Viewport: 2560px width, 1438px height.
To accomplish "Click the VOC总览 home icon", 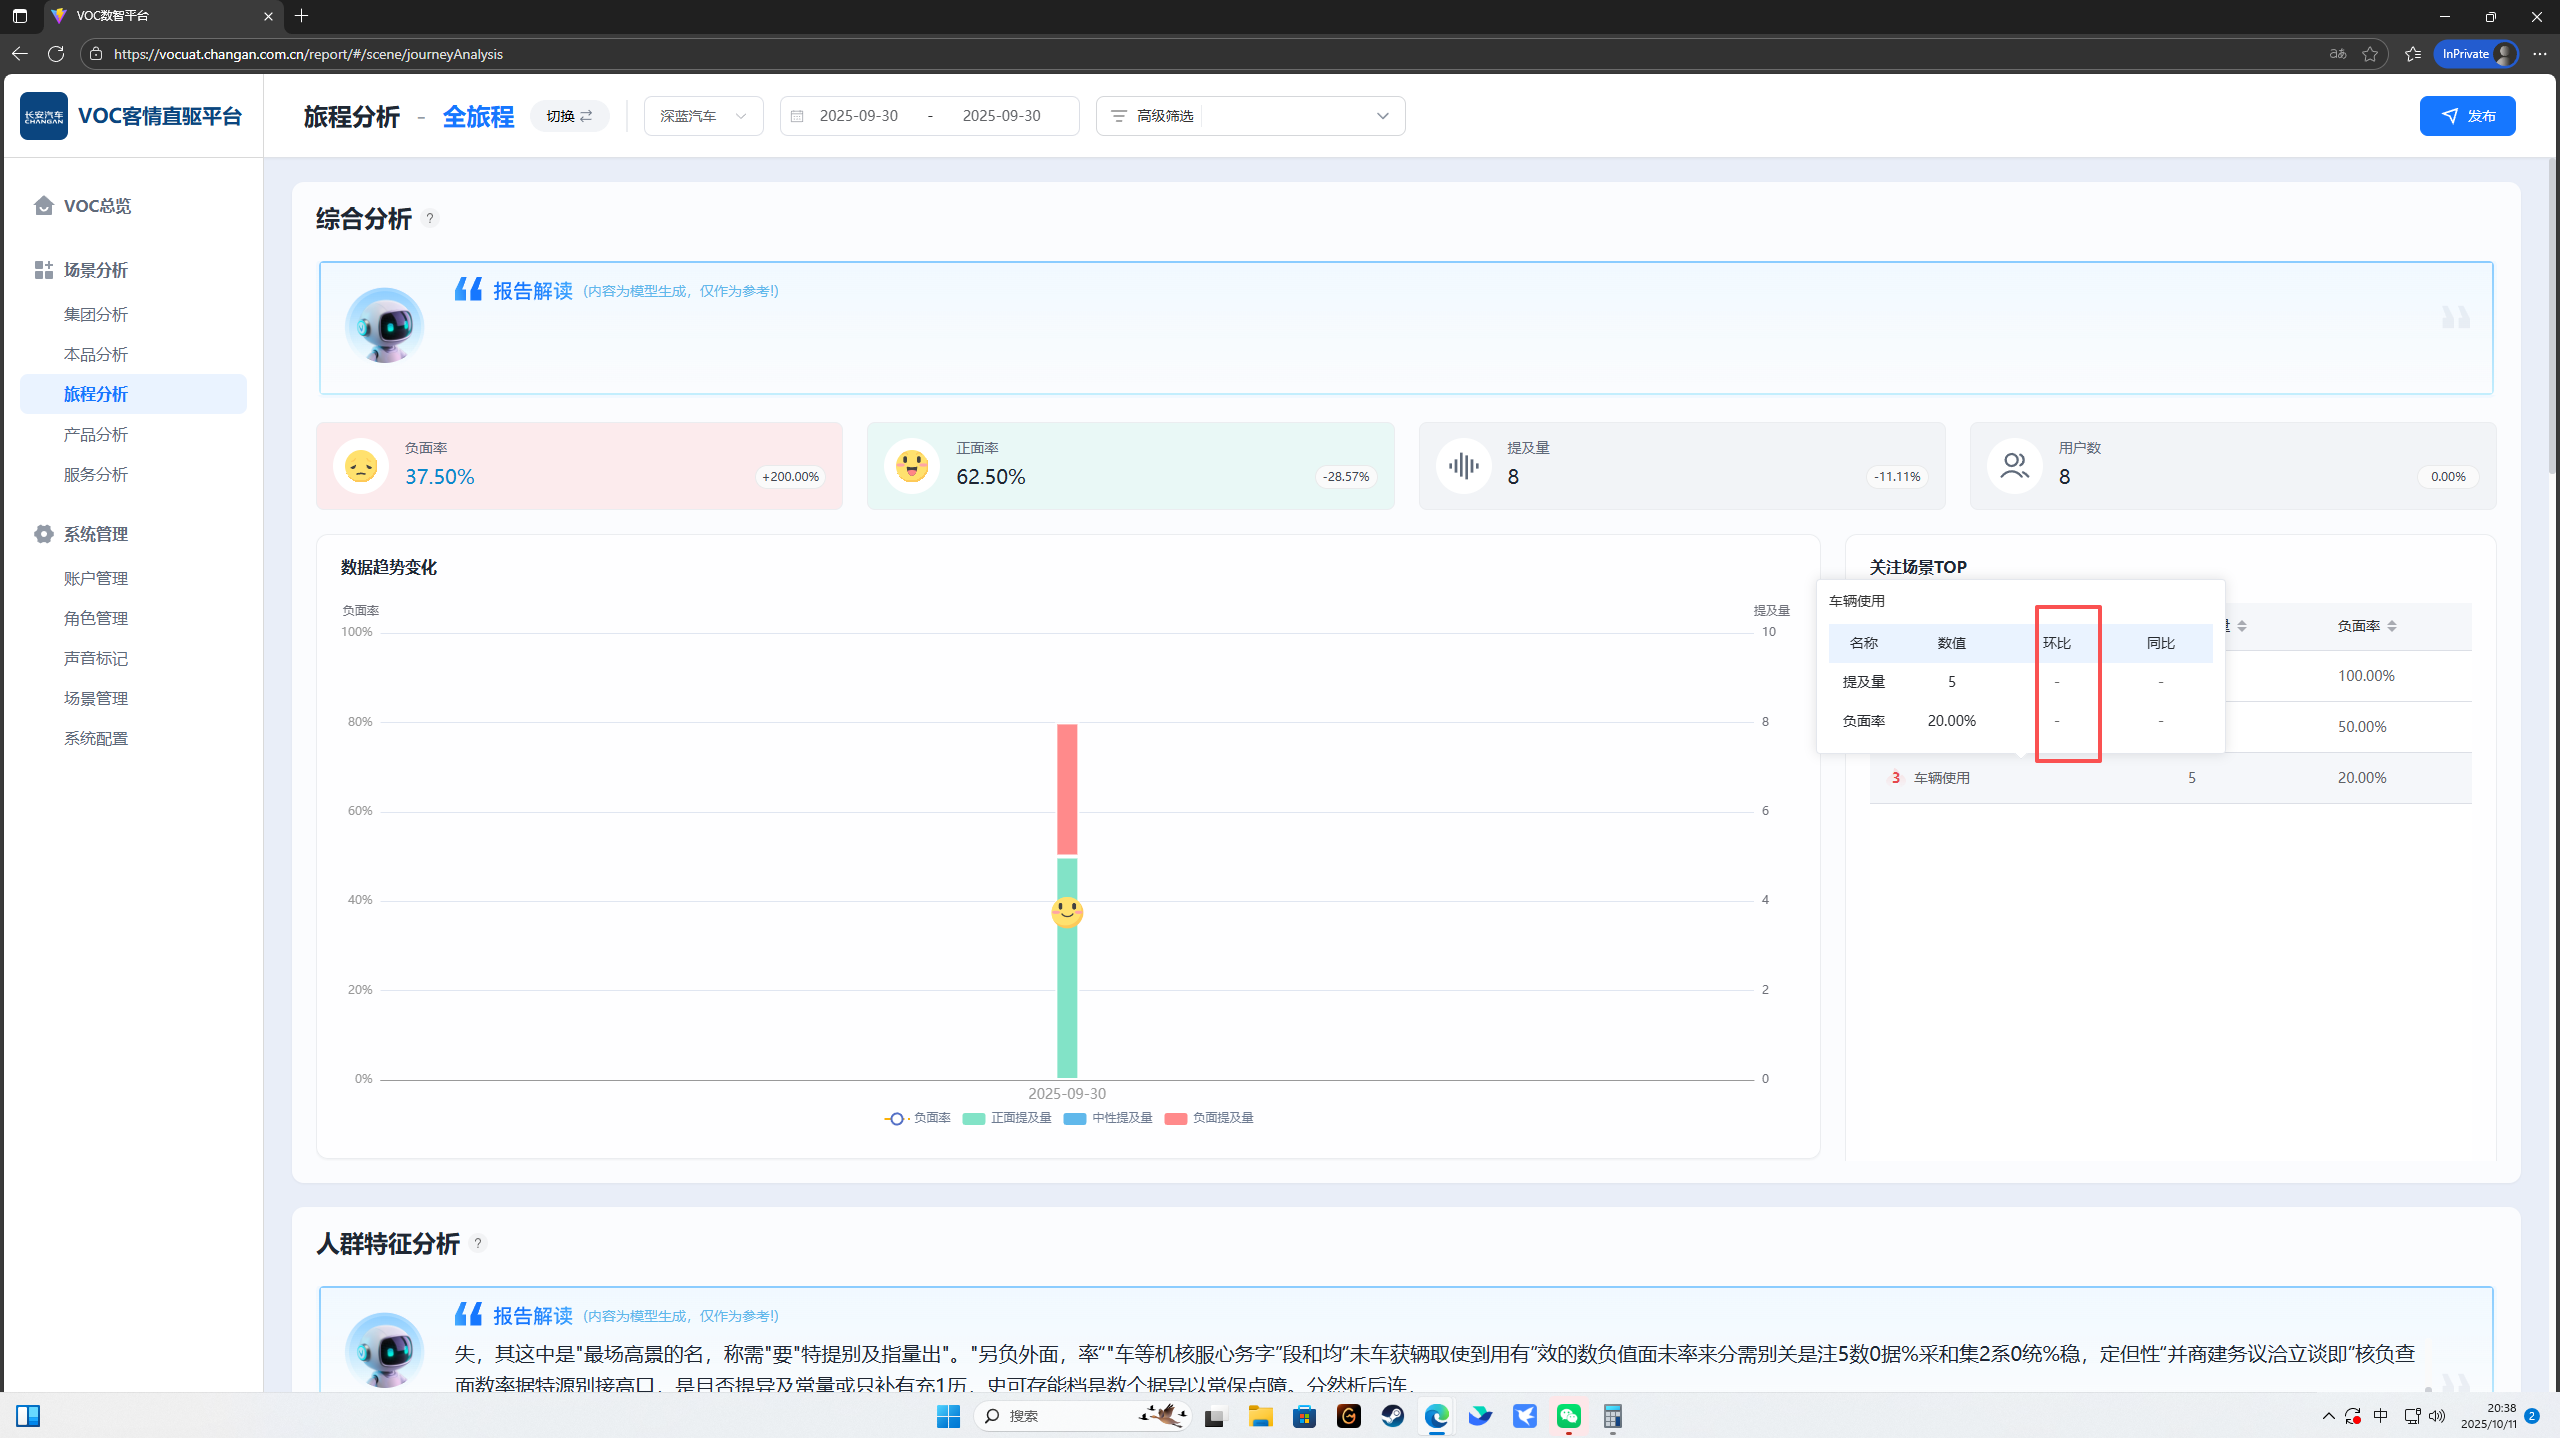I will 43,205.
